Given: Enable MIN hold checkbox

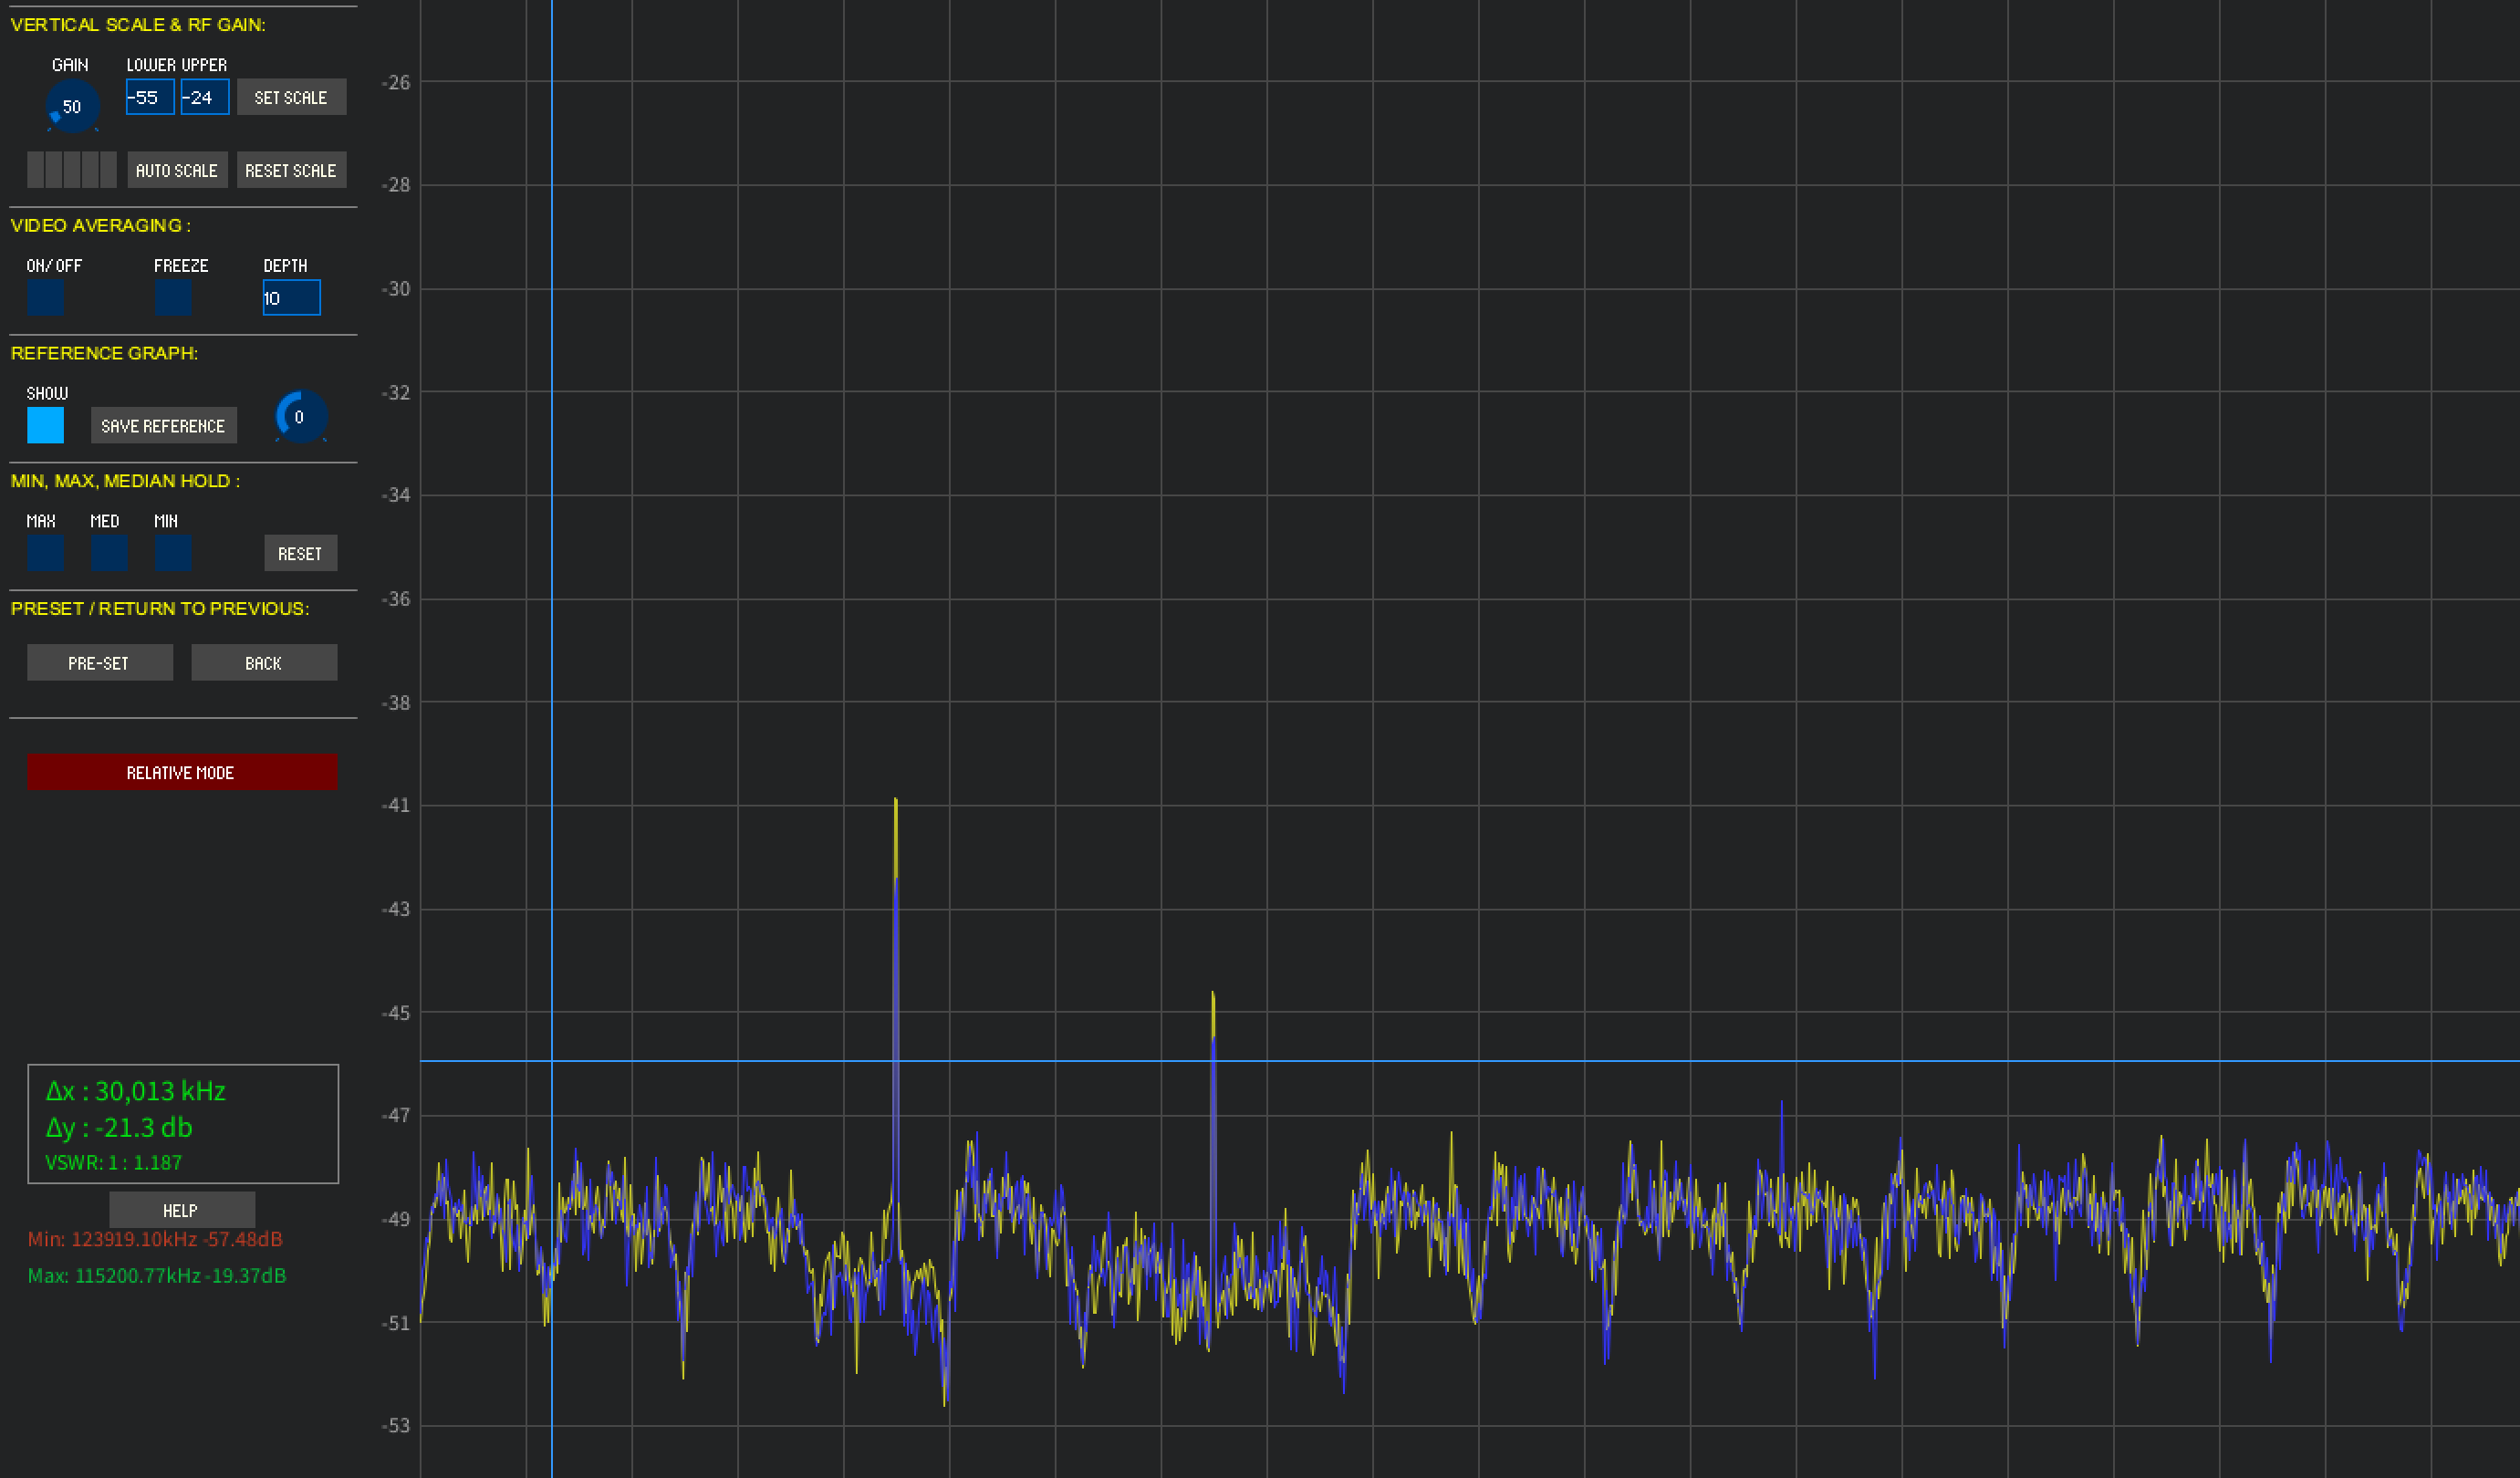Looking at the screenshot, I should click(173, 553).
